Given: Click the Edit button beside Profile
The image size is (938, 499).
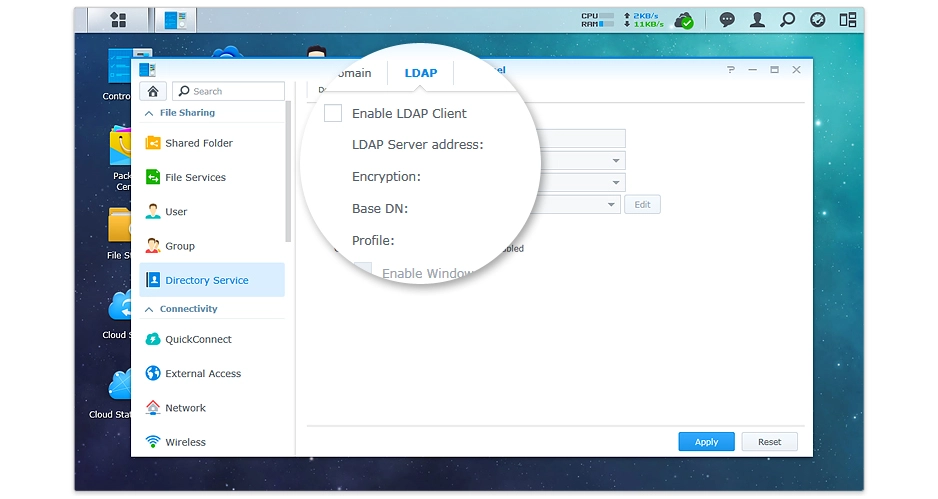Looking at the screenshot, I should [642, 205].
